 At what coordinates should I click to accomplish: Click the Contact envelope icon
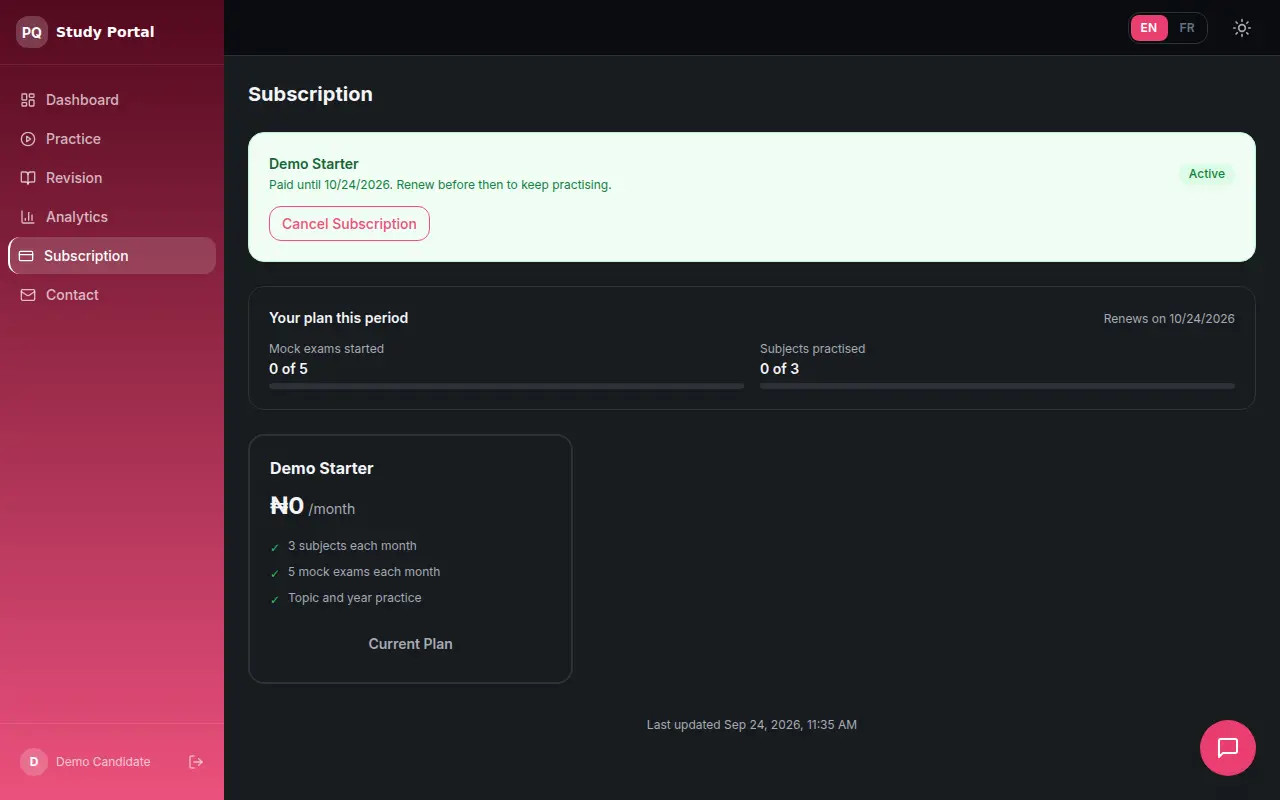(x=28, y=295)
